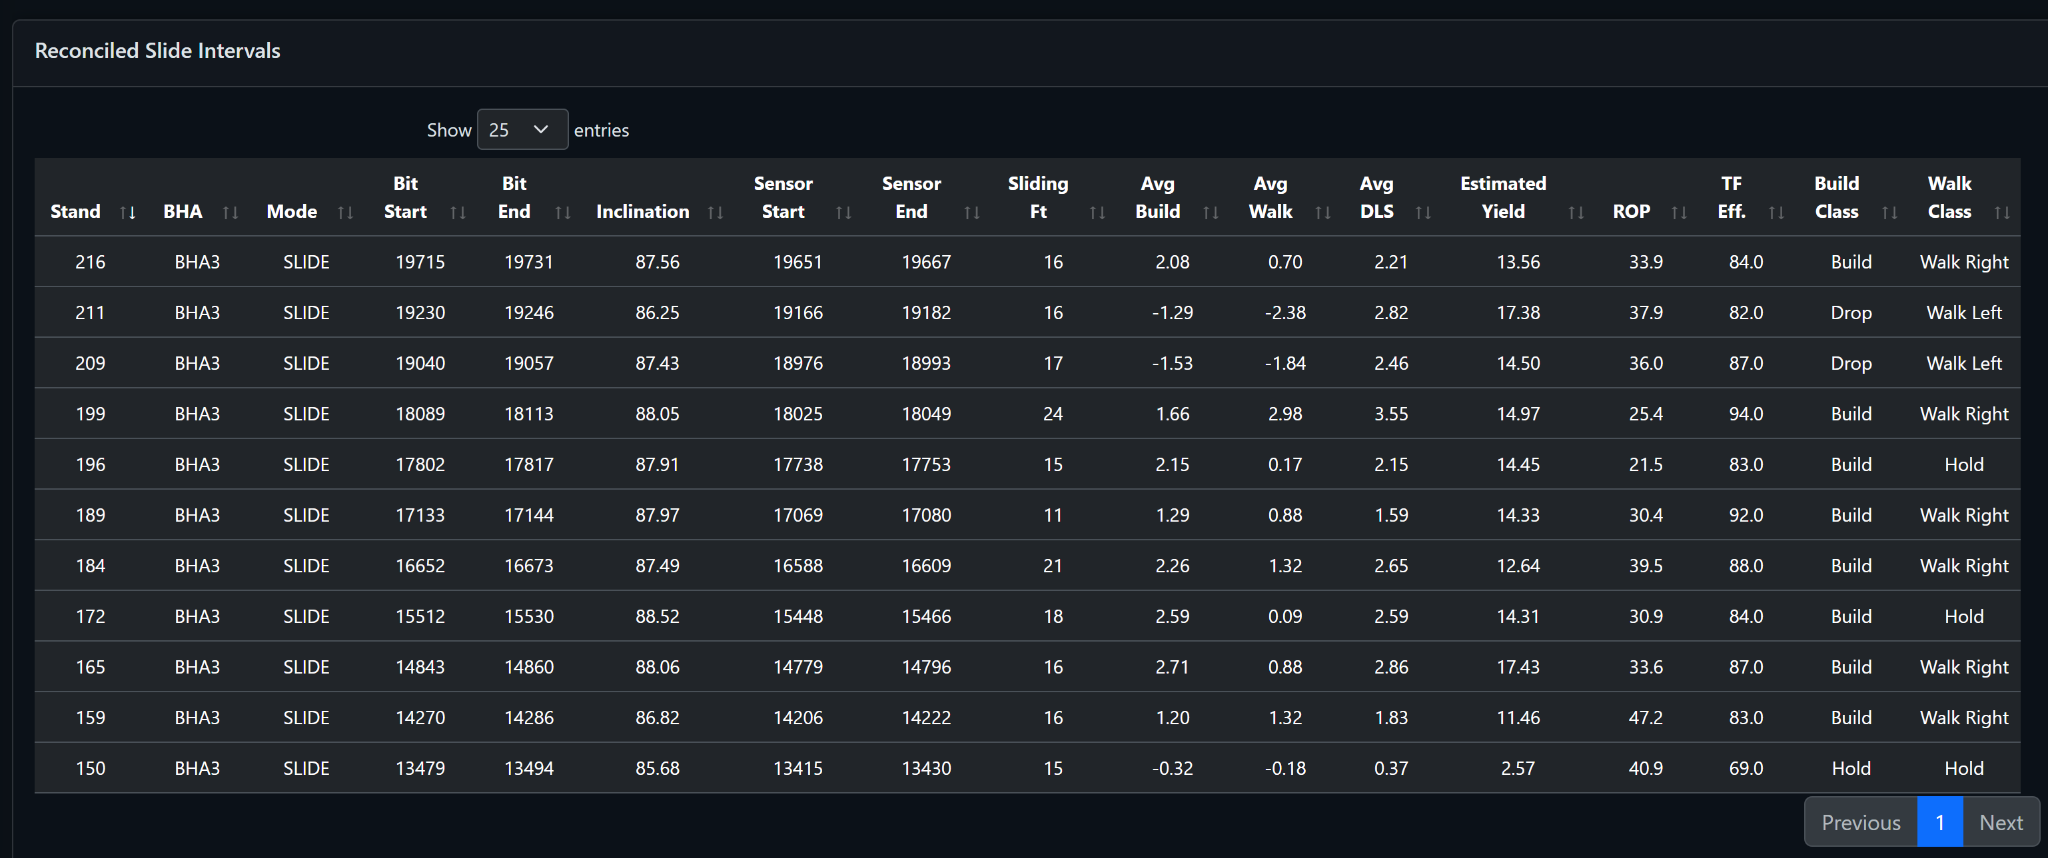Select stand 172 cell
Viewport: 2048px width, 858px height.
coord(91,617)
